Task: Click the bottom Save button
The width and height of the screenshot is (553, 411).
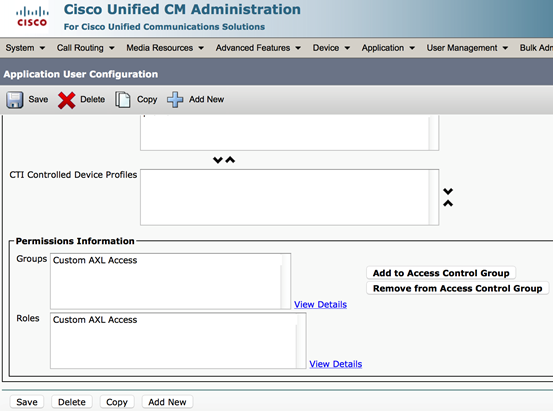Action: coord(27,402)
